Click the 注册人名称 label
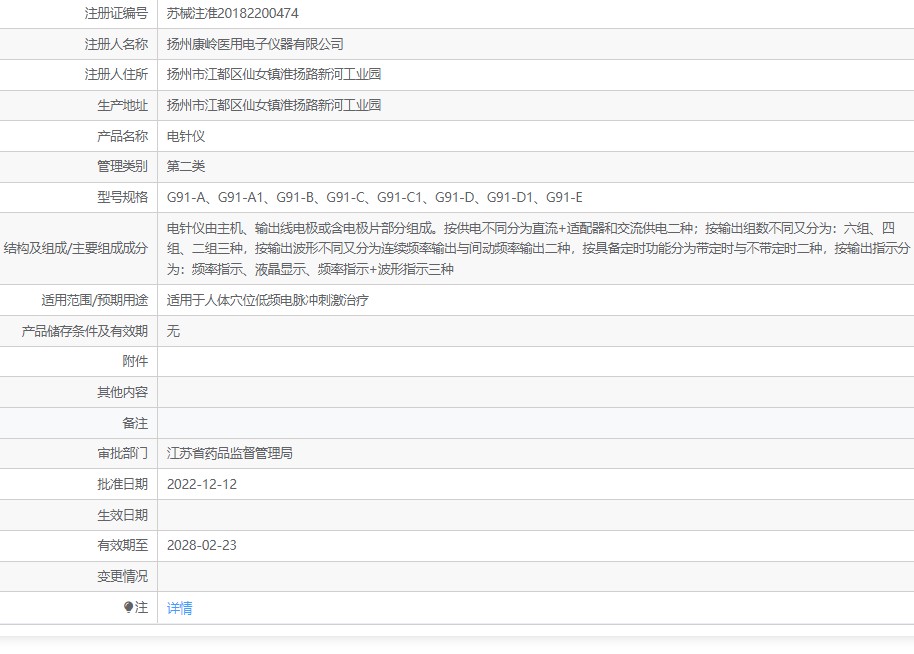This screenshot has width=914, height=654. coord(116,44)
